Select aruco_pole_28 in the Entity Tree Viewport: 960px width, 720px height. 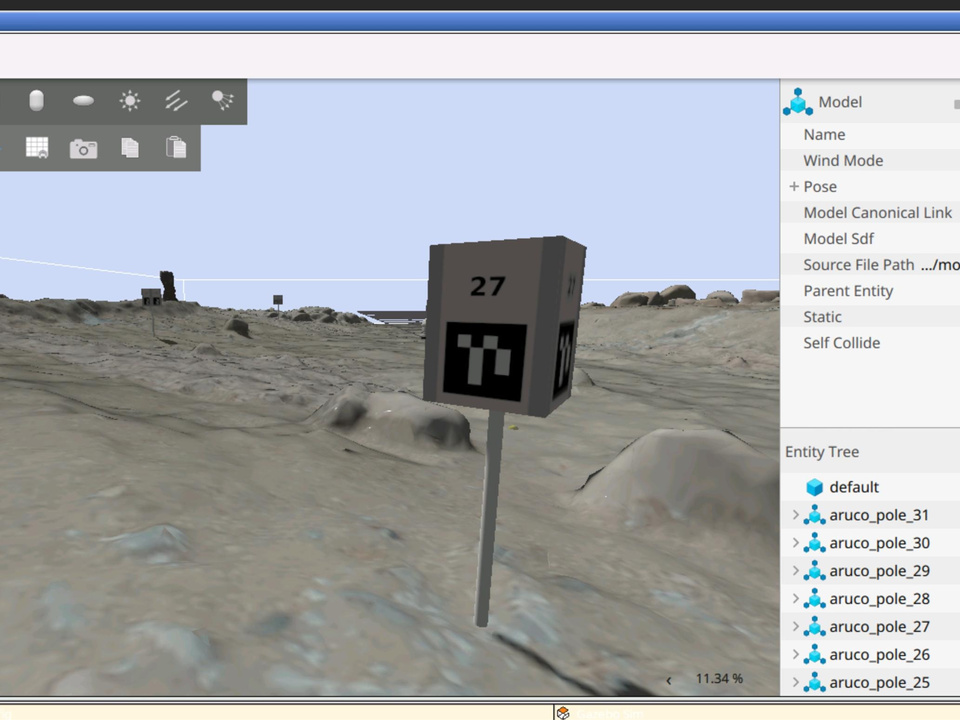[x=879, y=599]
